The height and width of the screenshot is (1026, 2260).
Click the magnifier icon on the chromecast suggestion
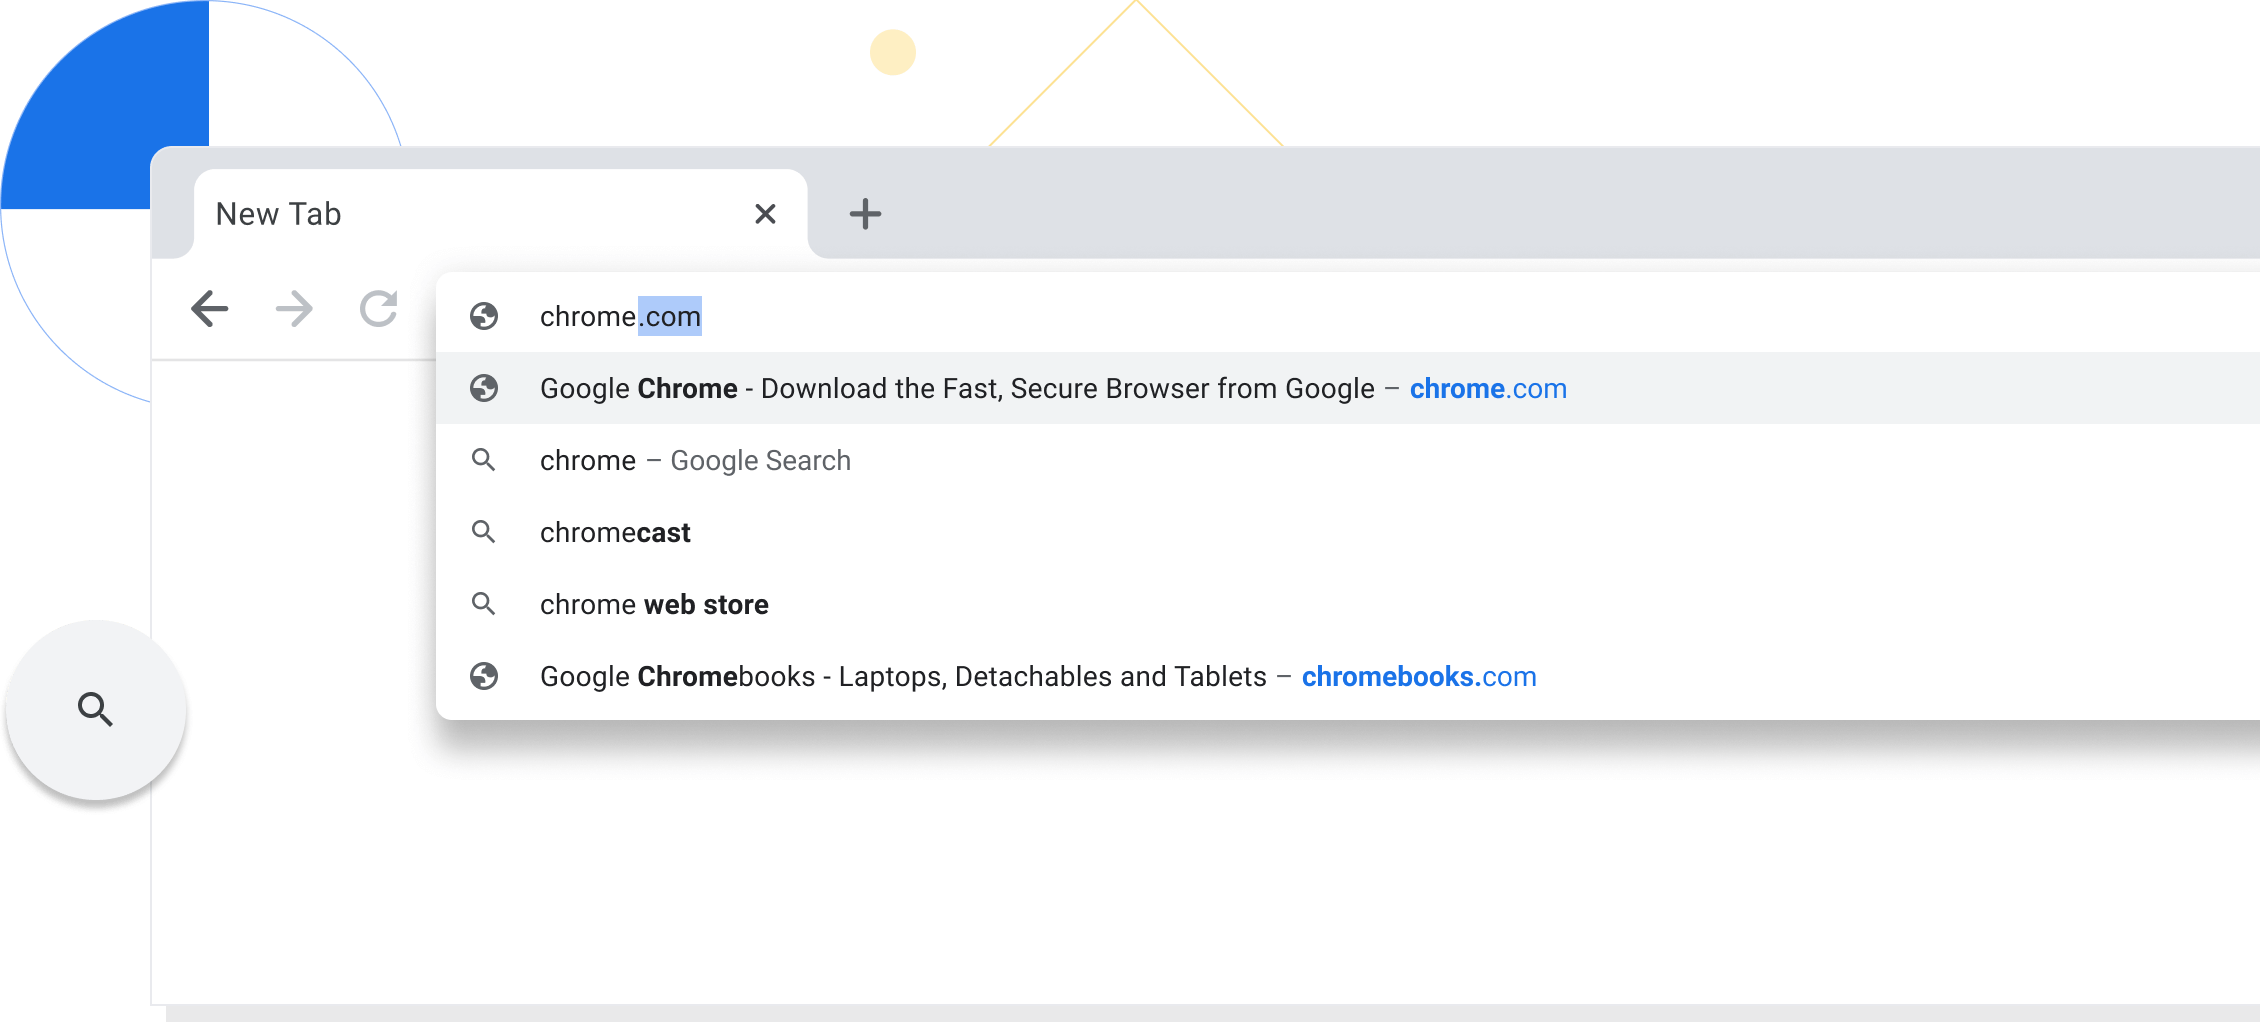click(485, 532)
